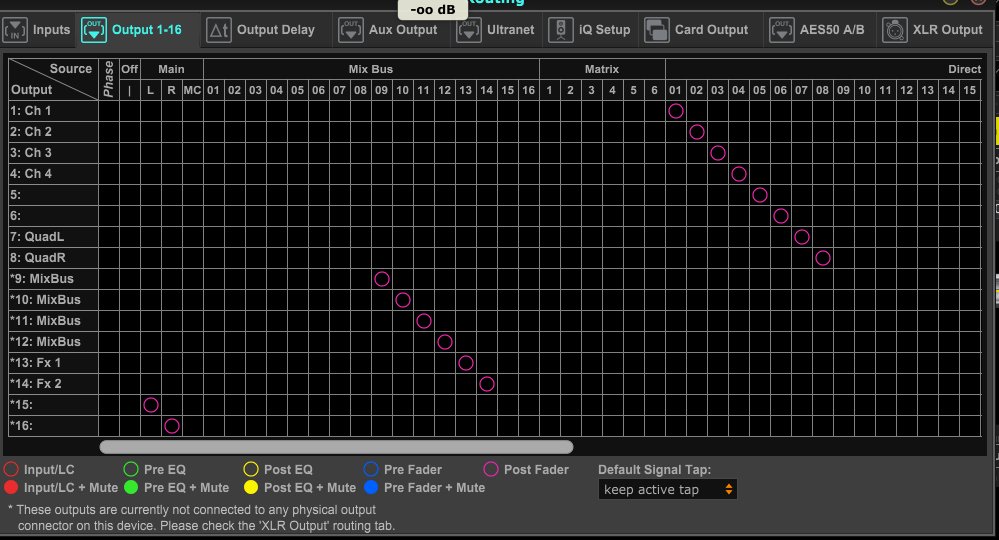This screenshot has height=540, width=999.
Task: Click the Off cell for Ch 2 row
Action: [x=130, y=132]
